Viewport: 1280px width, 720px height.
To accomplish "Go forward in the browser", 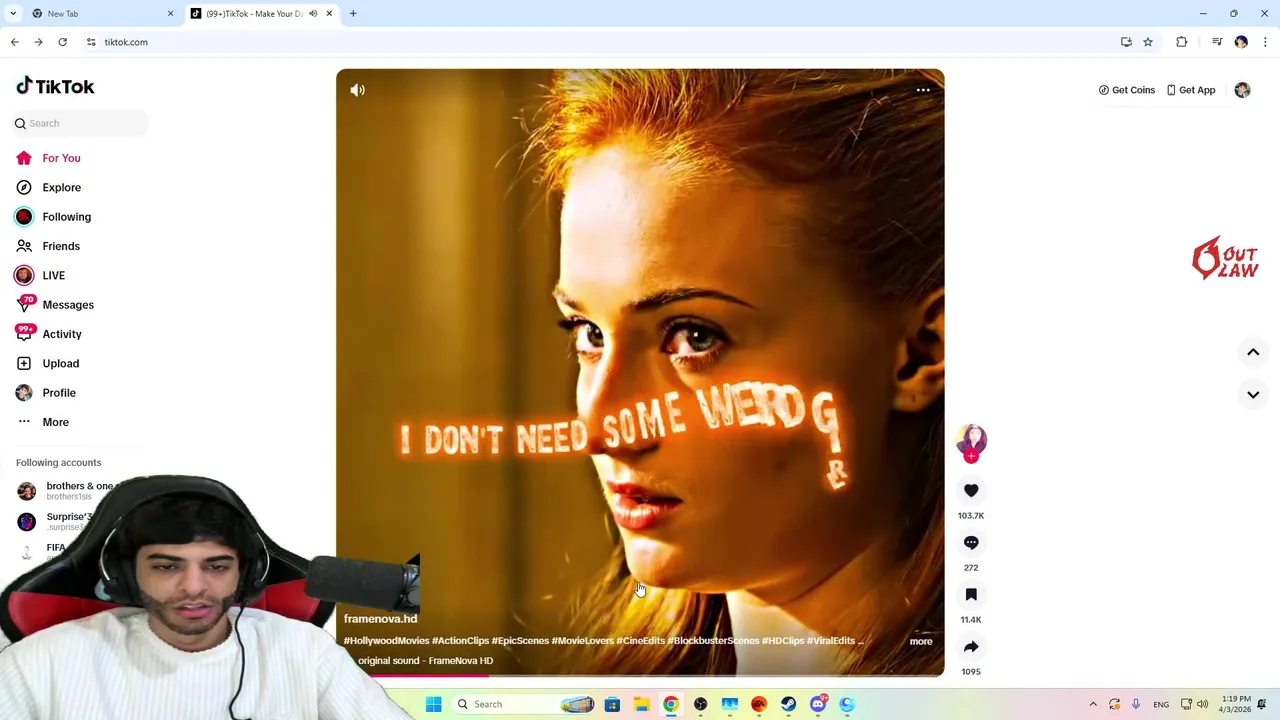I will [38, 42].
